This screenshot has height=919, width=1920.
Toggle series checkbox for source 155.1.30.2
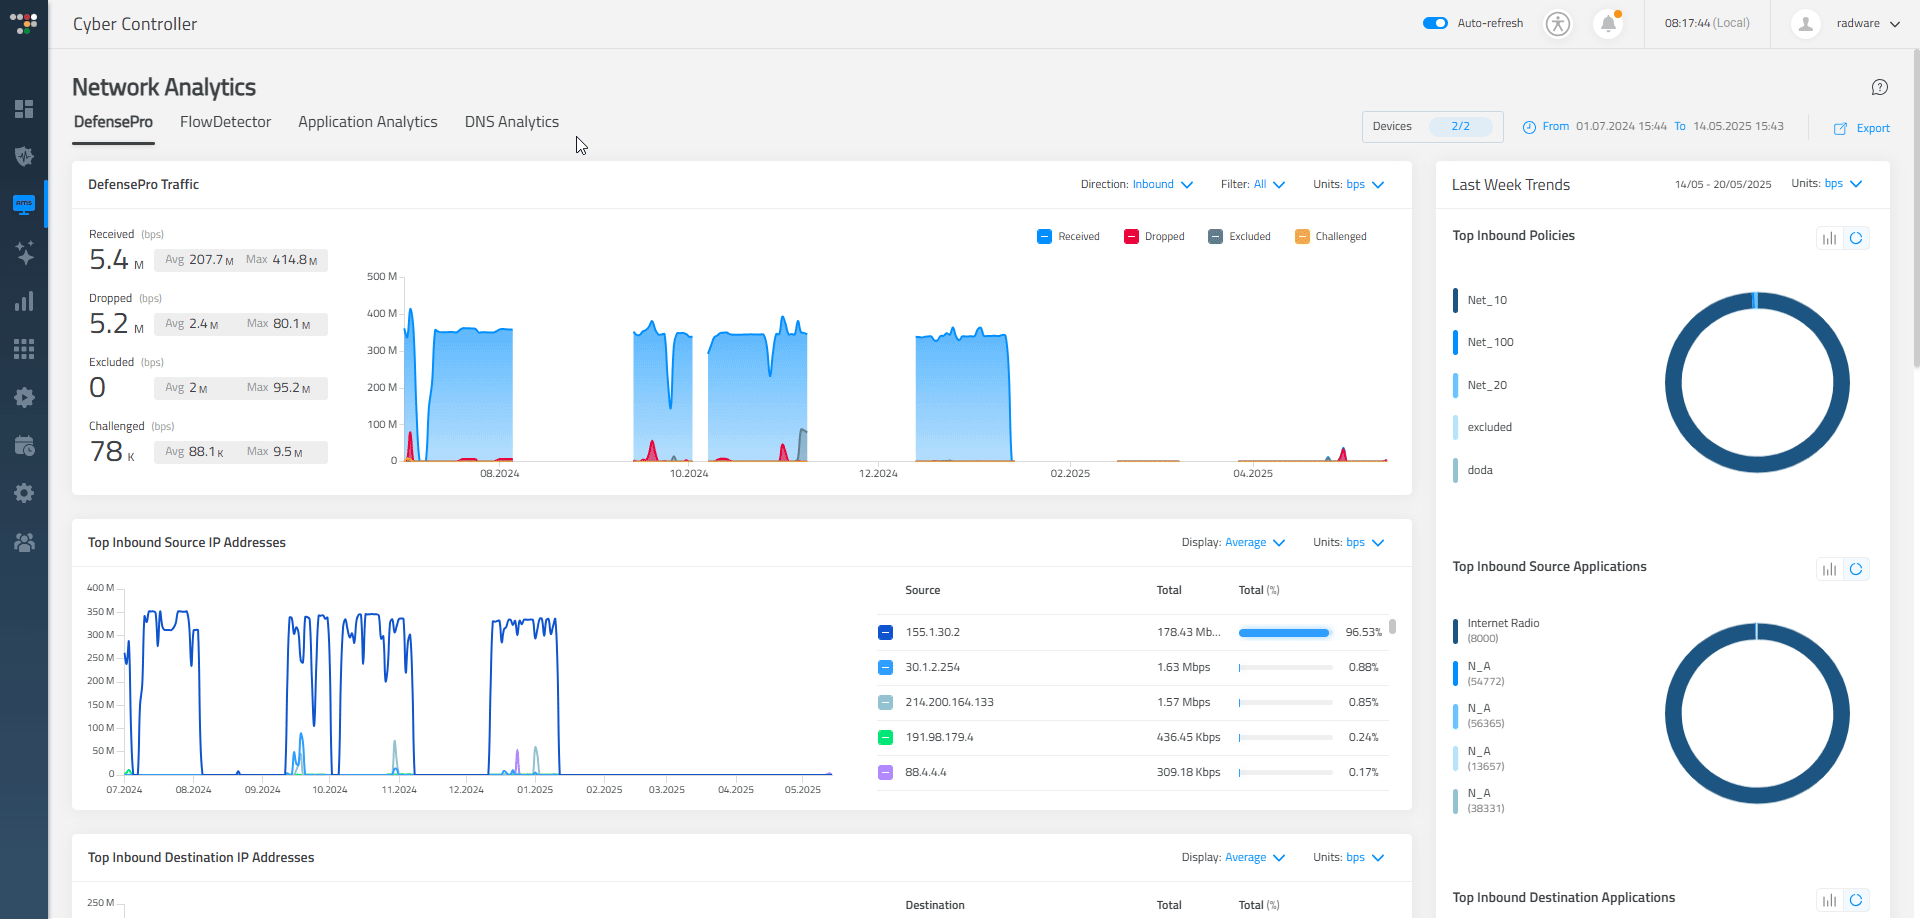pos(885,632)
